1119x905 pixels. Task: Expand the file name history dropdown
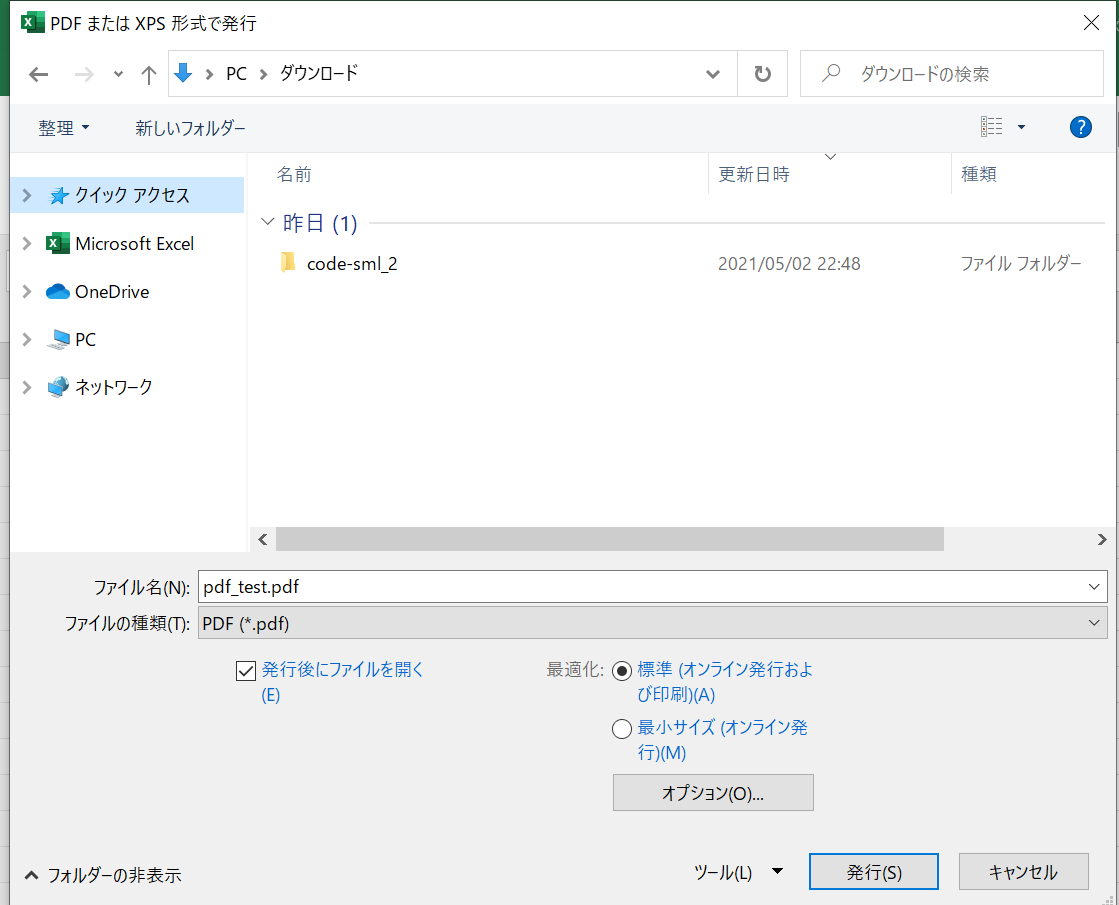tap(1095, 587)
